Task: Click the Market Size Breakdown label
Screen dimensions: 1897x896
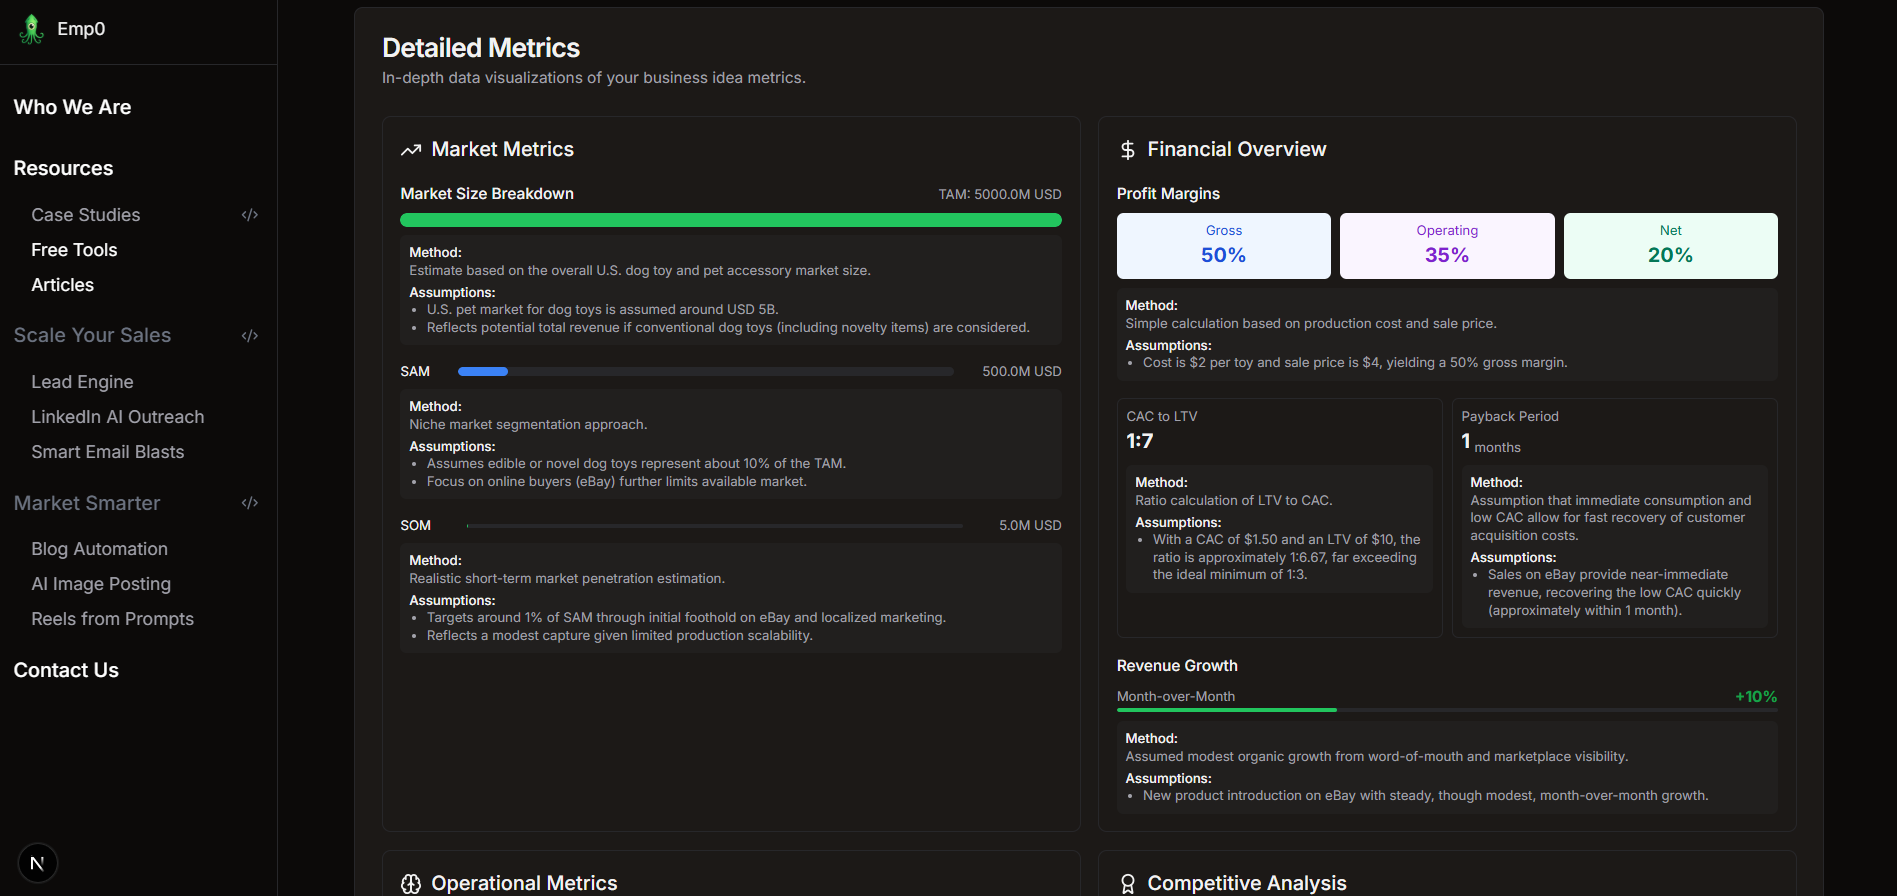Action: coord(487,194)
